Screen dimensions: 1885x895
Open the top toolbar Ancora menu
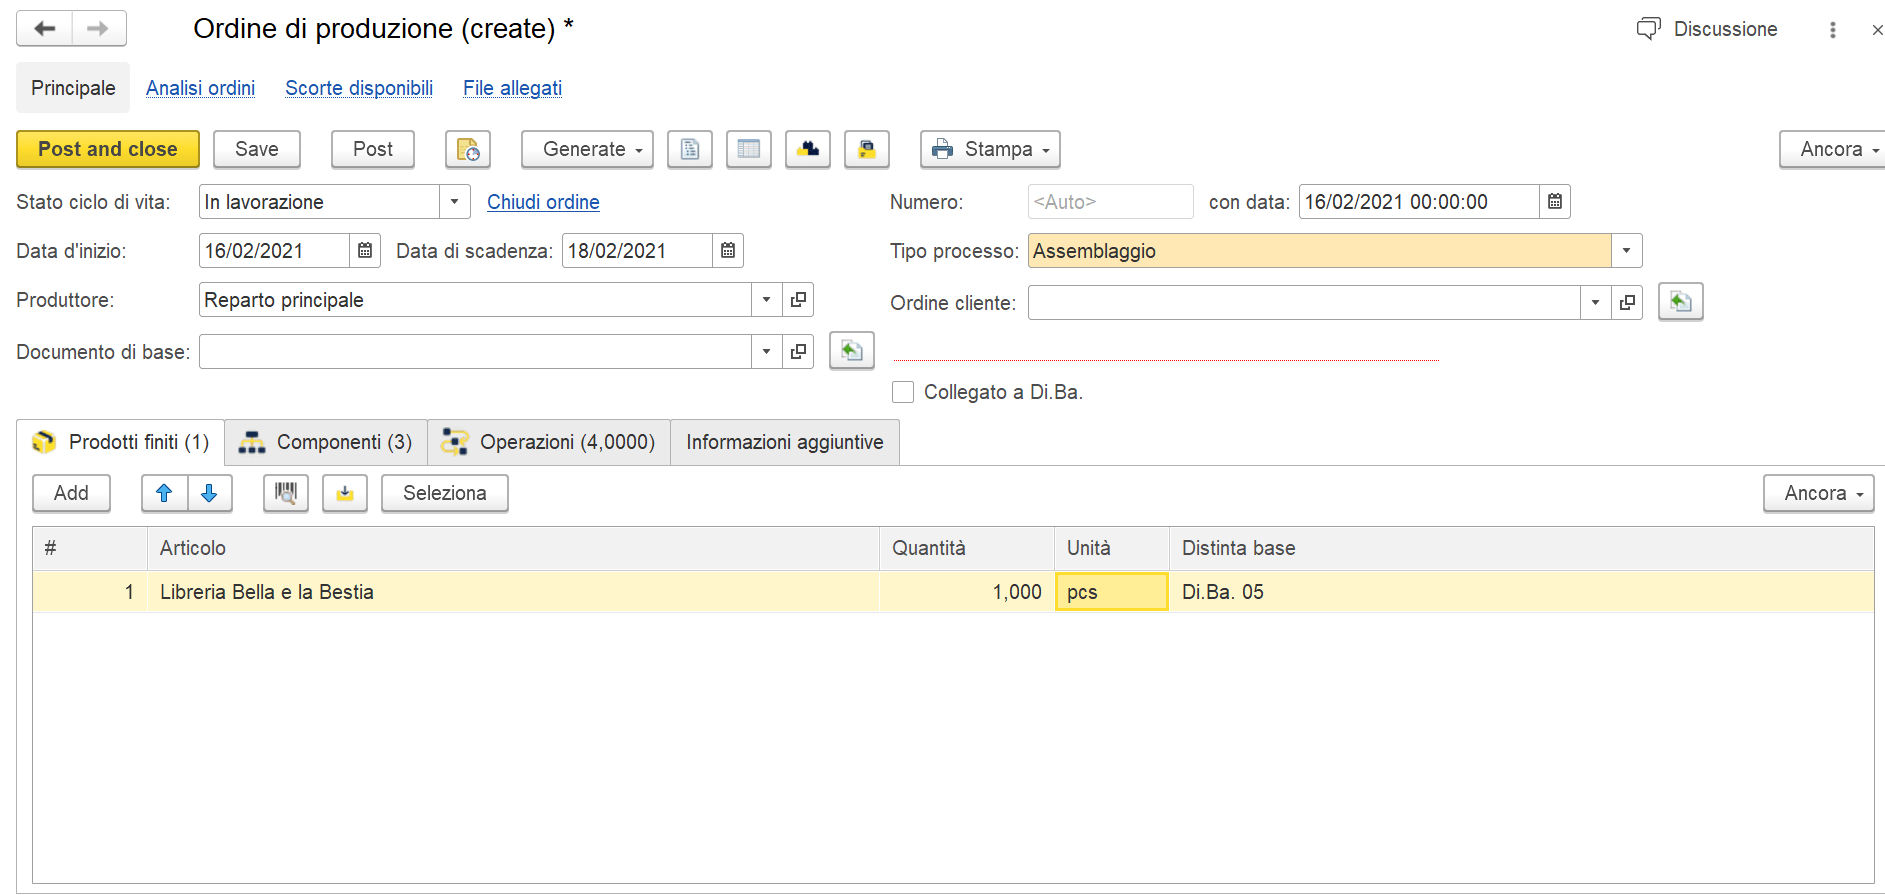(1832, 149)
